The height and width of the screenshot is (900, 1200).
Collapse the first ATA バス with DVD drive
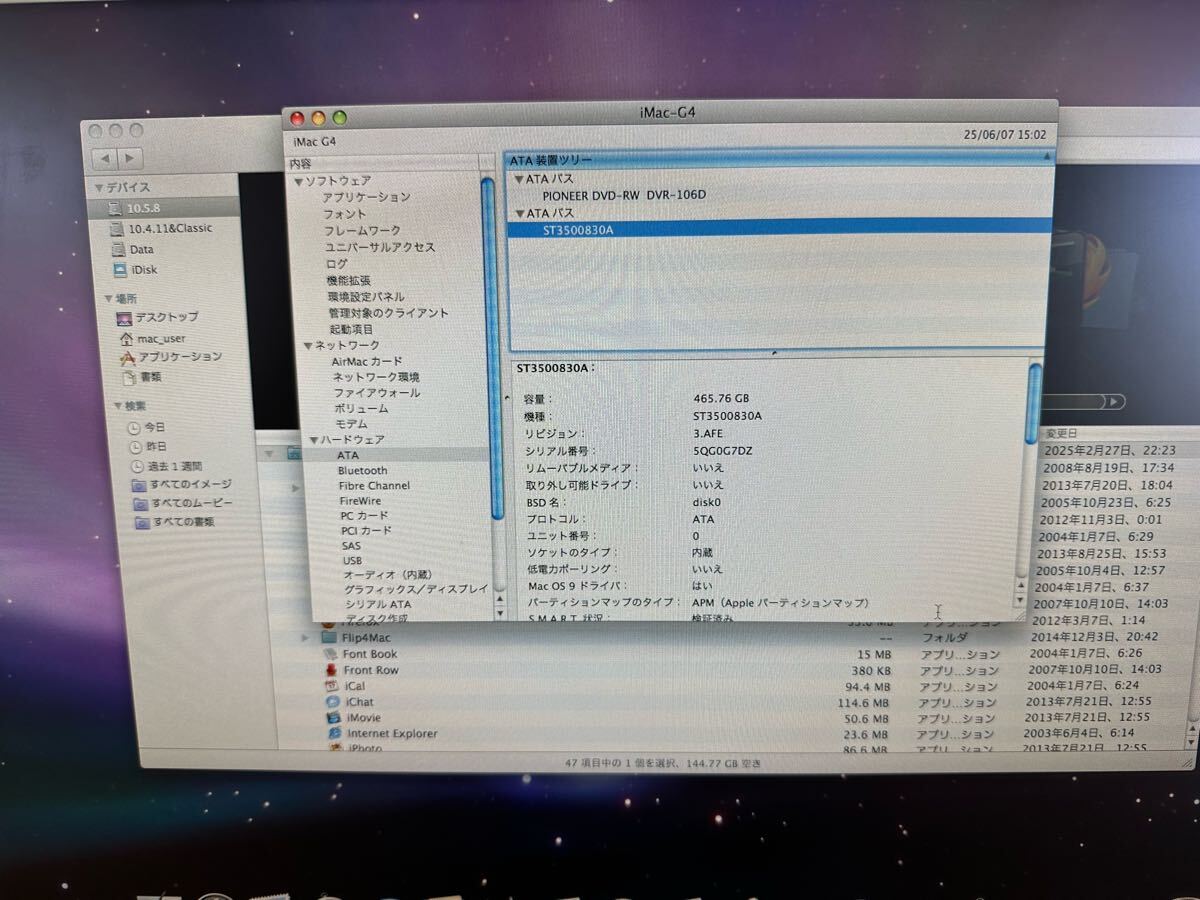pyautogui.click(x=520, y=179)
